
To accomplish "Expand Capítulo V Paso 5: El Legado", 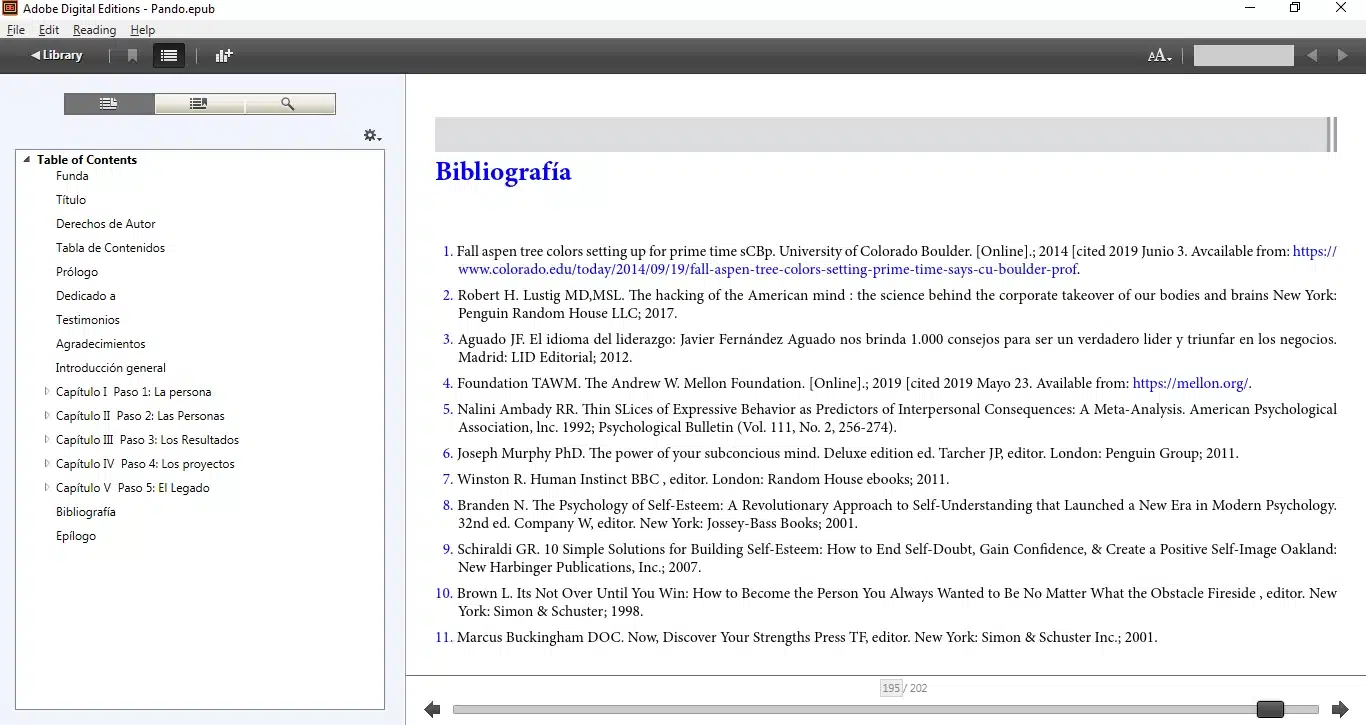I will click(x=47, y=487).
